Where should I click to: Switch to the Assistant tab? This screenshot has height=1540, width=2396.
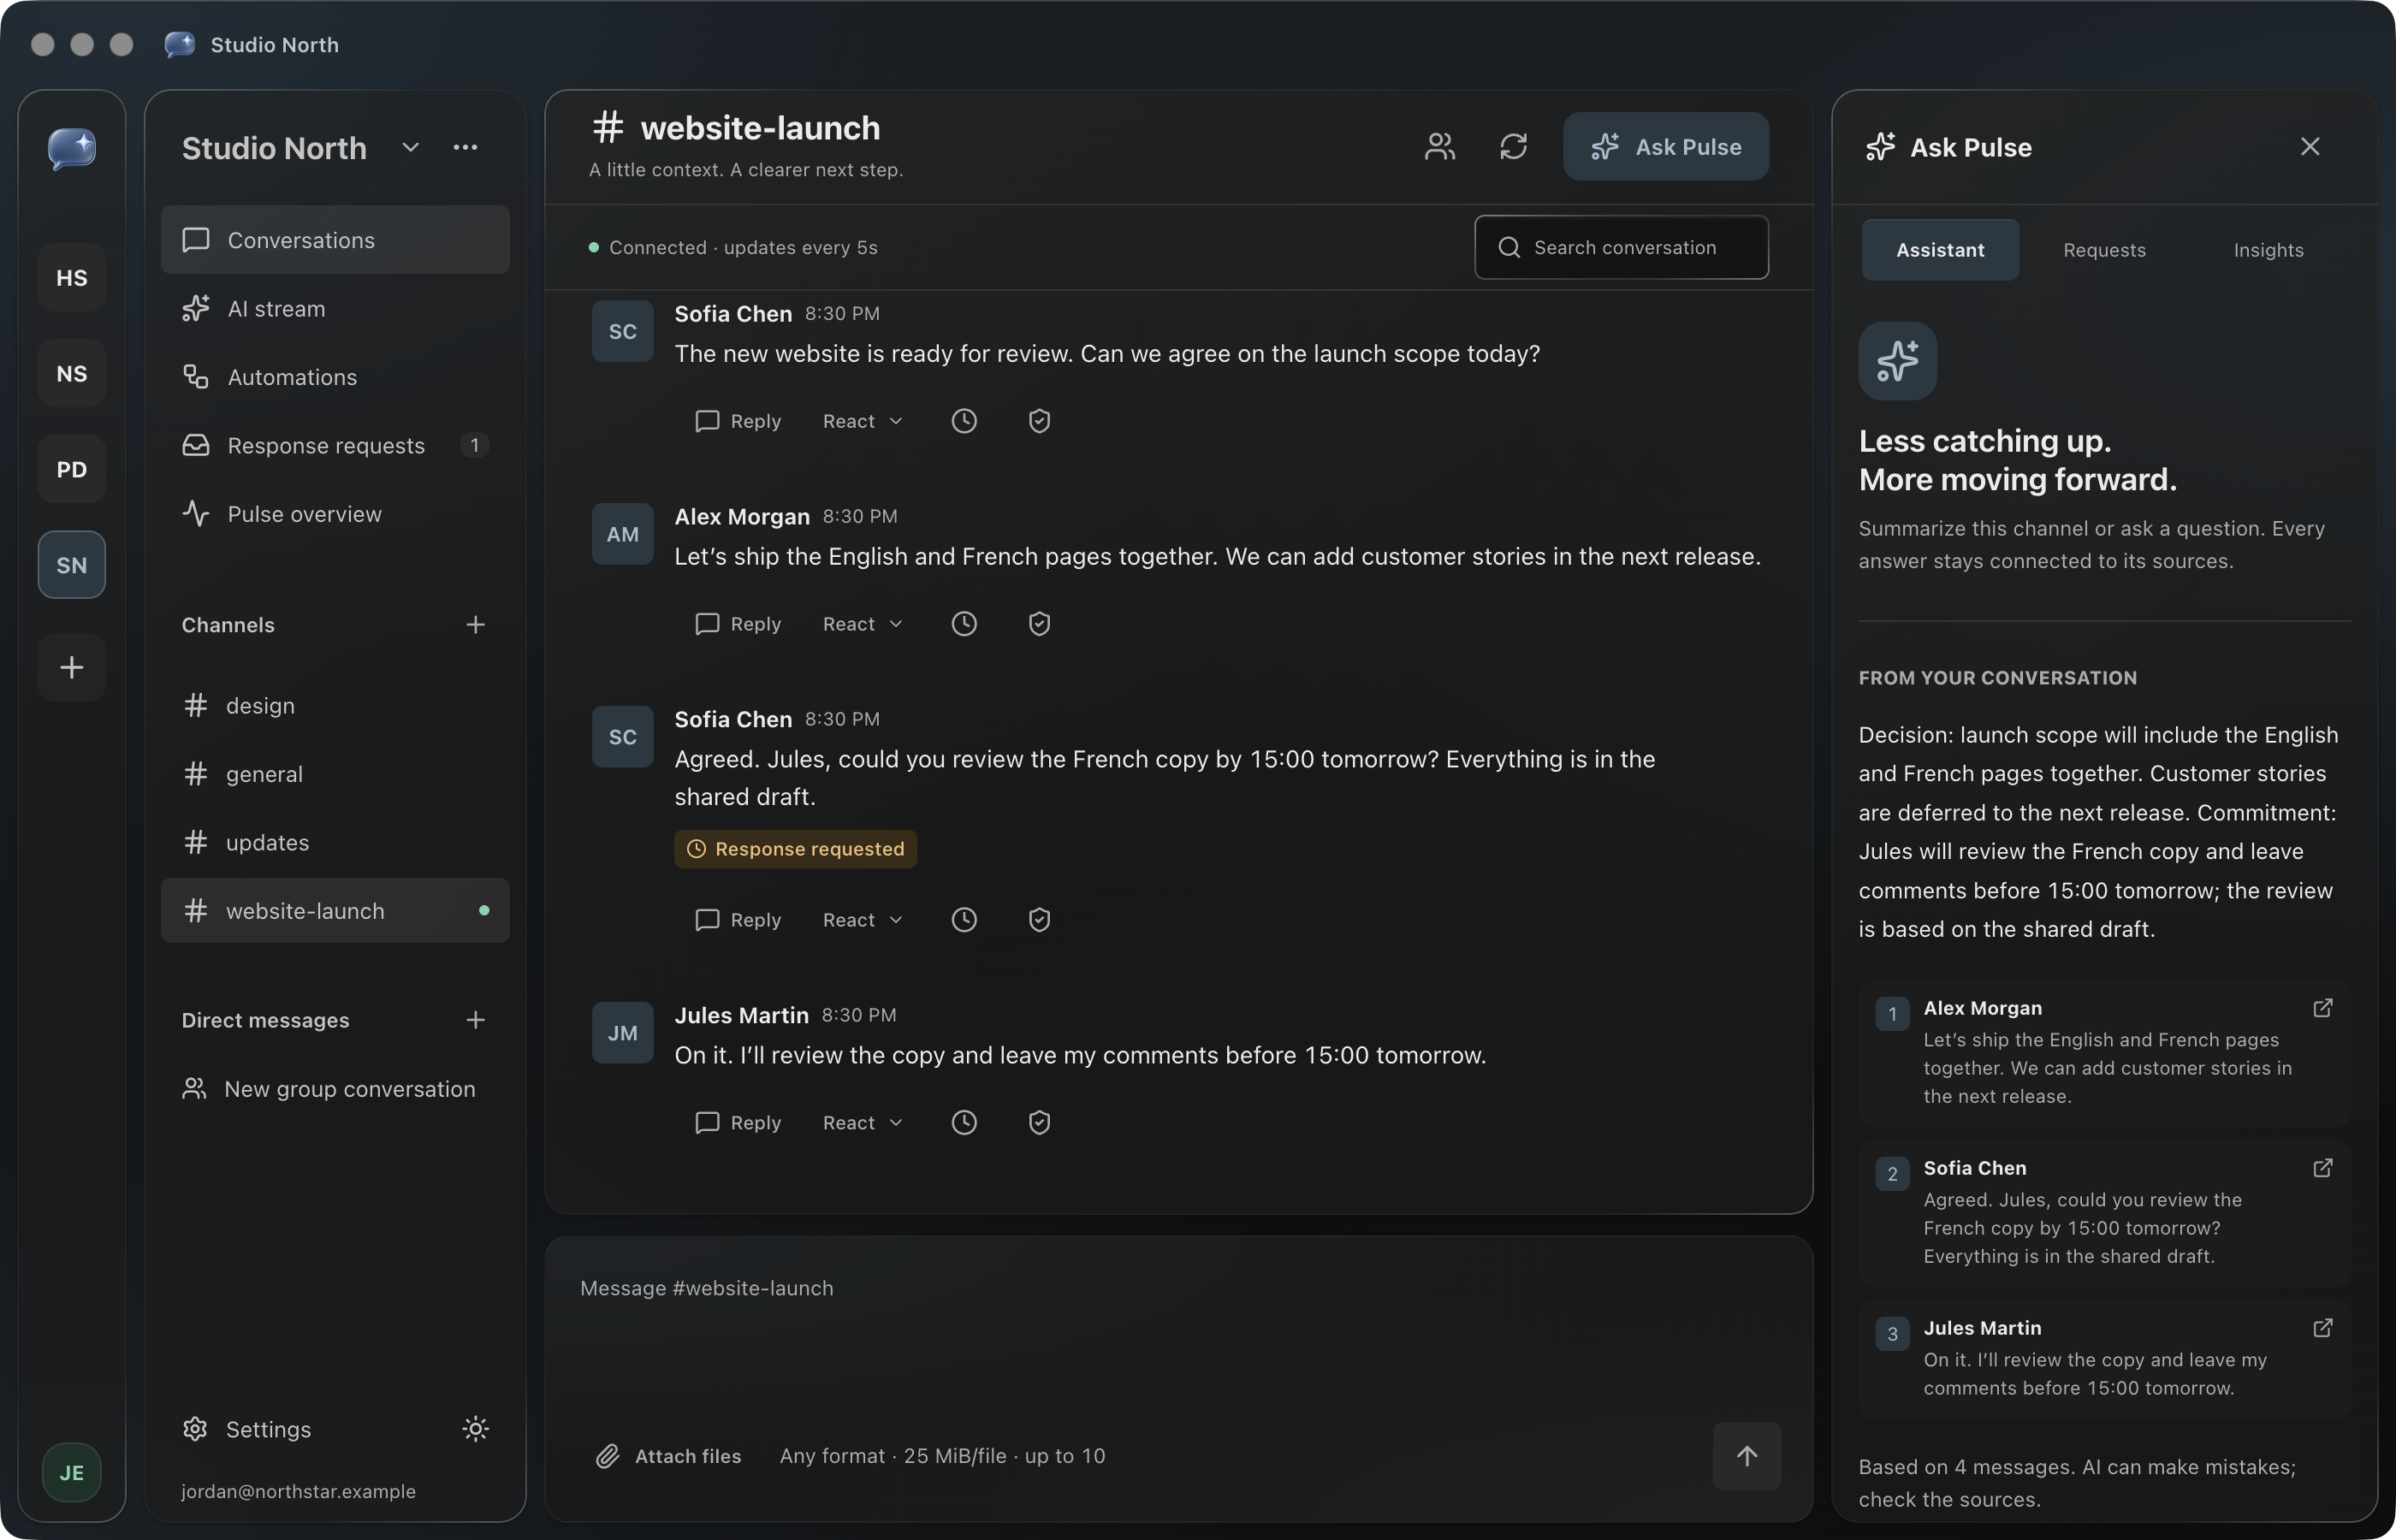(x=1939, y=250)
